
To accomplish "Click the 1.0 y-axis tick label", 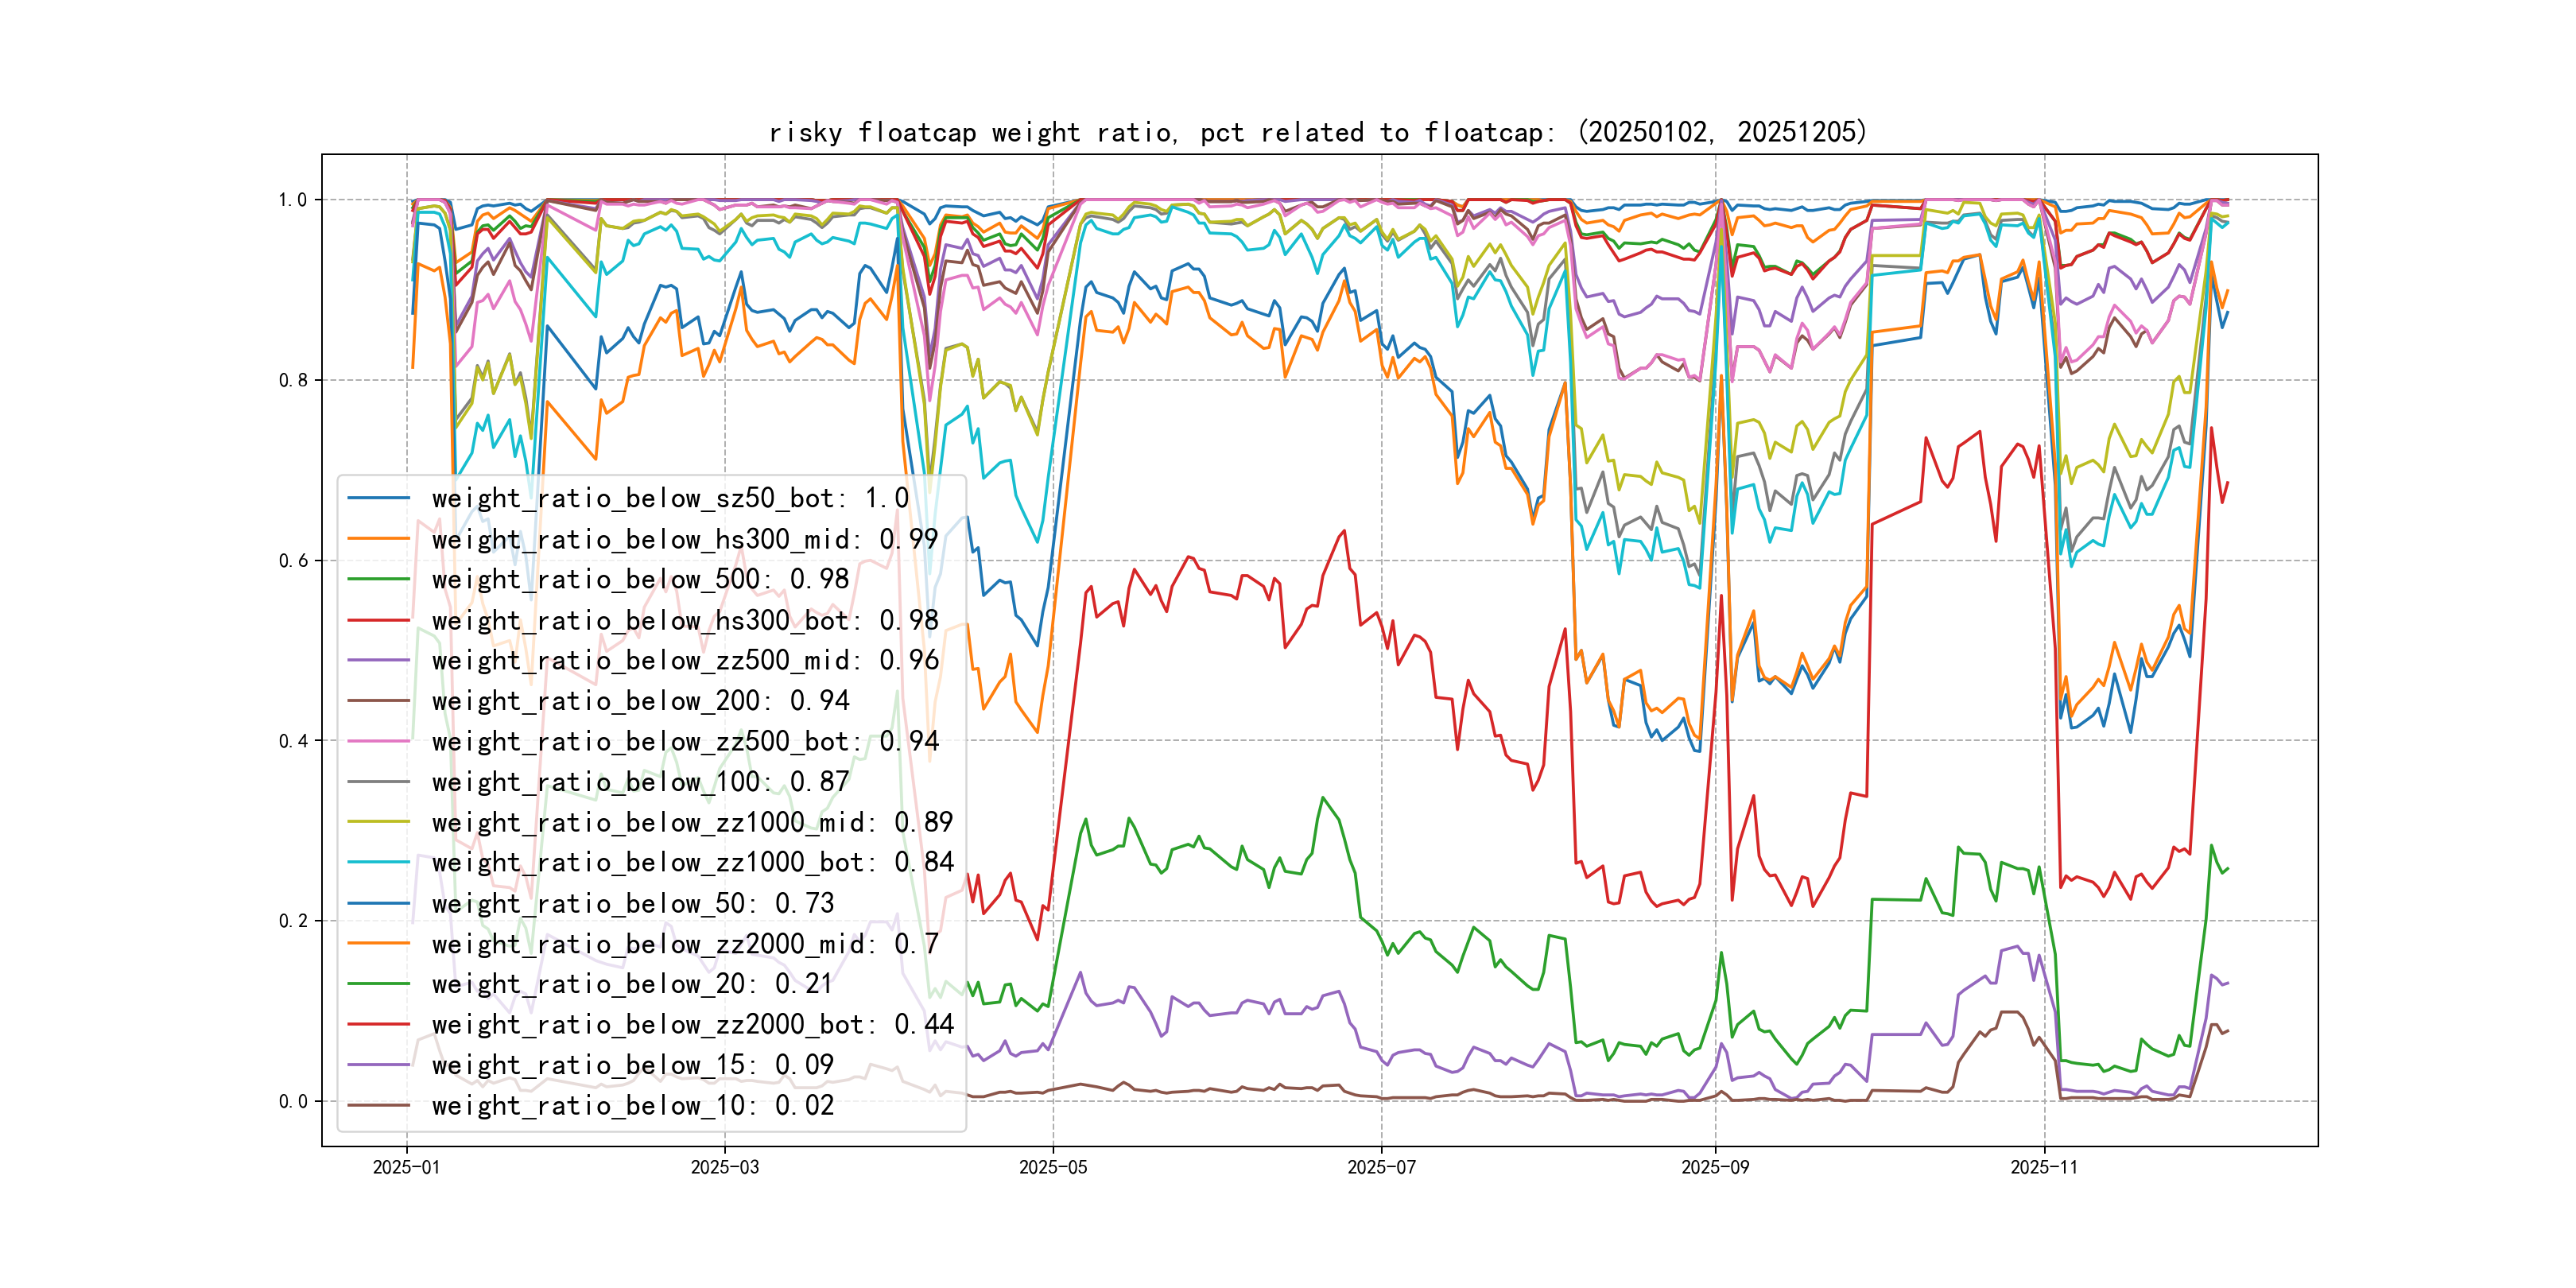I will pyautogui.click(x=292, y=200).
